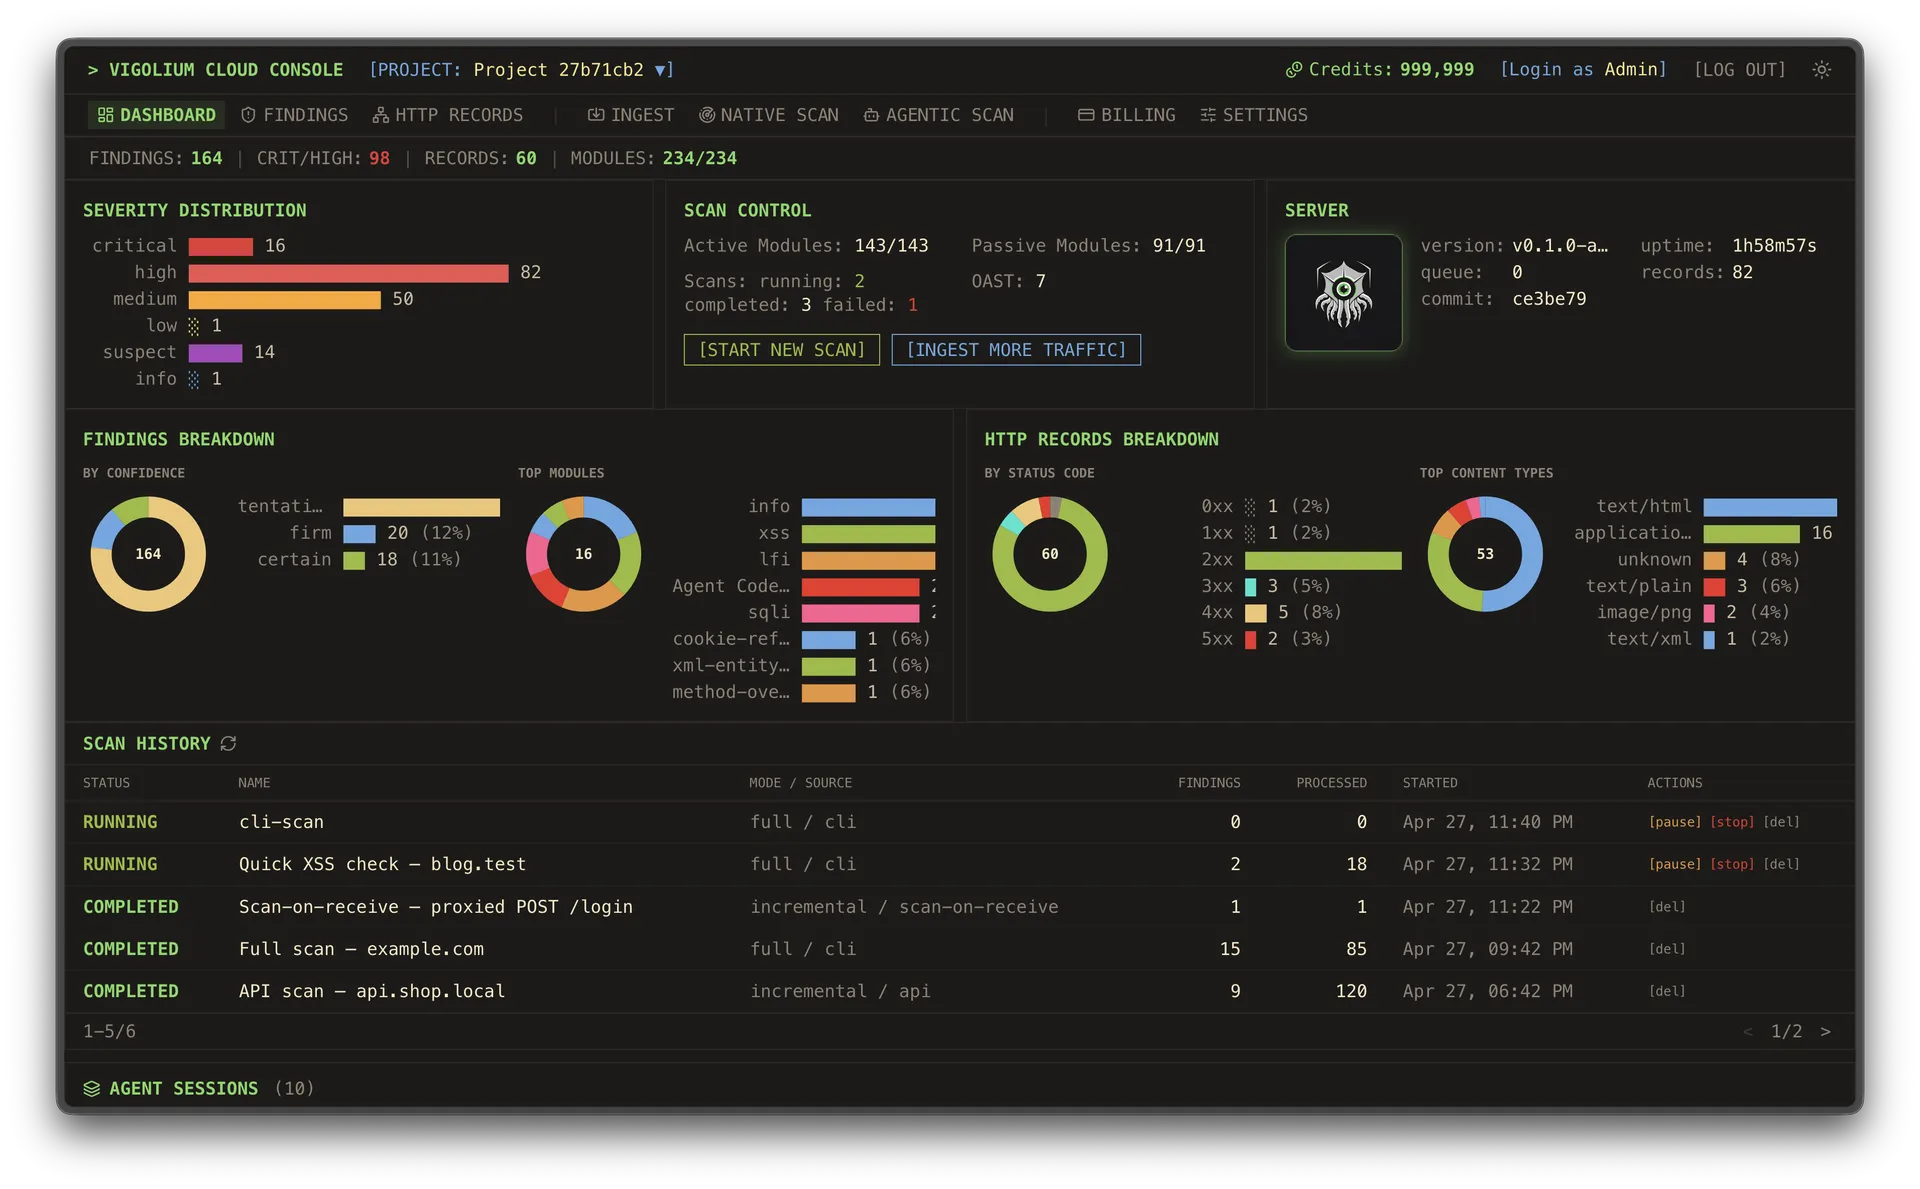Click the Login as Admin link
1920x1189 pixels.
(1583, 70)
